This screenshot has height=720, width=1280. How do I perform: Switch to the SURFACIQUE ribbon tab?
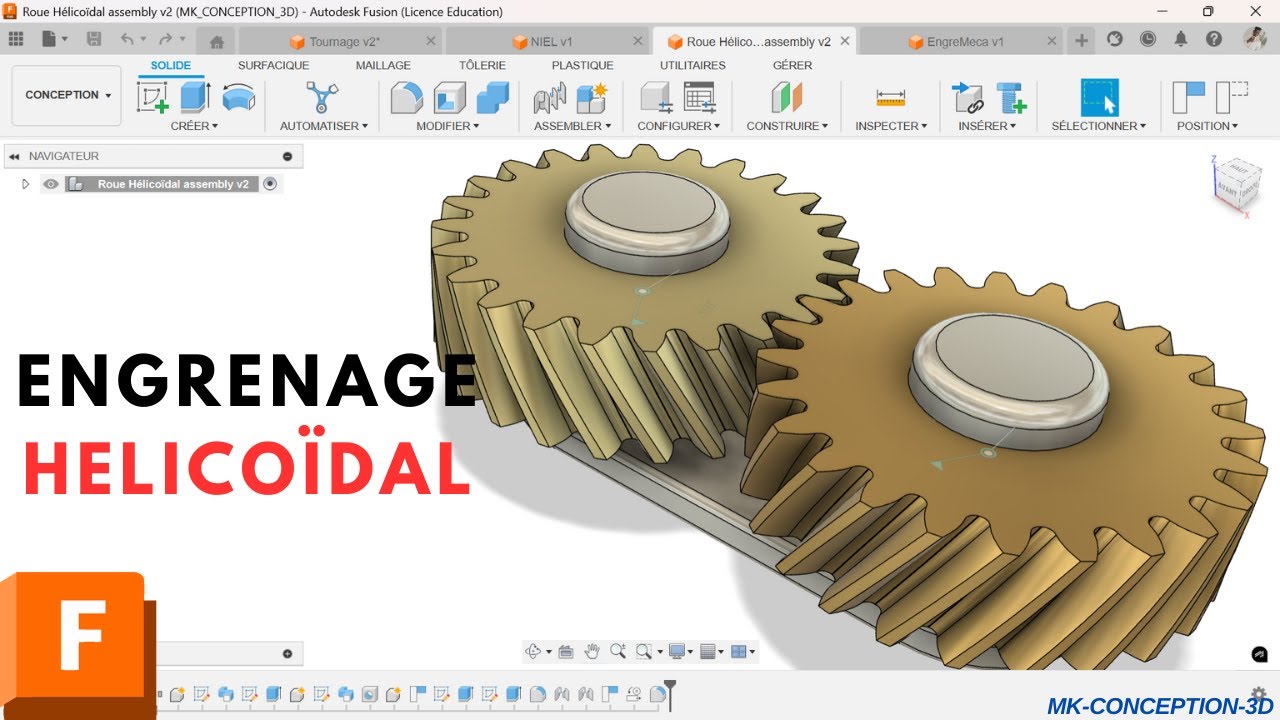click(273, 65)
